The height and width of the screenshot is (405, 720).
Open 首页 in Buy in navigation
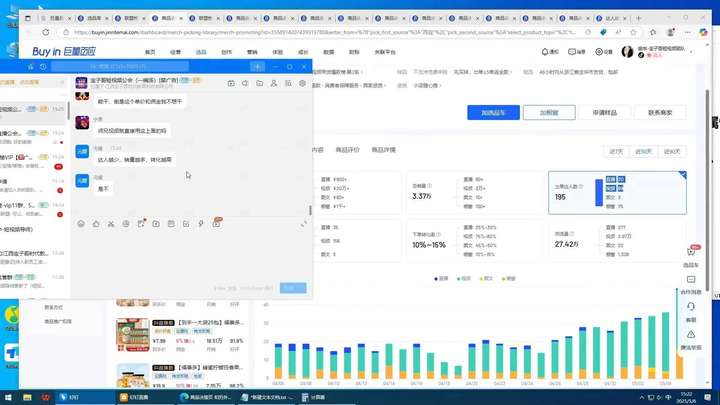(x=150, y=52)
